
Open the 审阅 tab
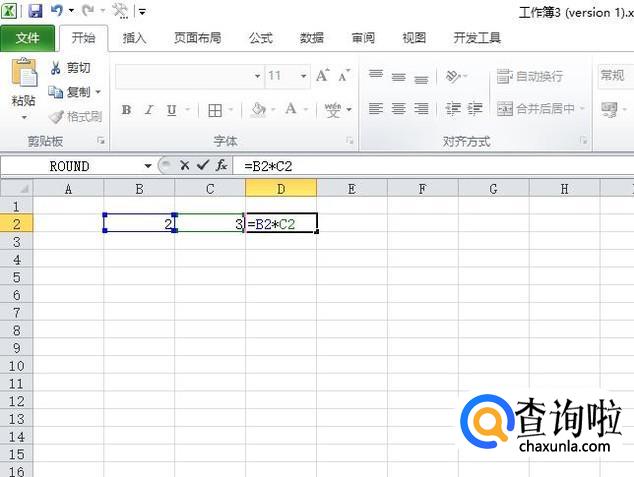tap(363, 38)
